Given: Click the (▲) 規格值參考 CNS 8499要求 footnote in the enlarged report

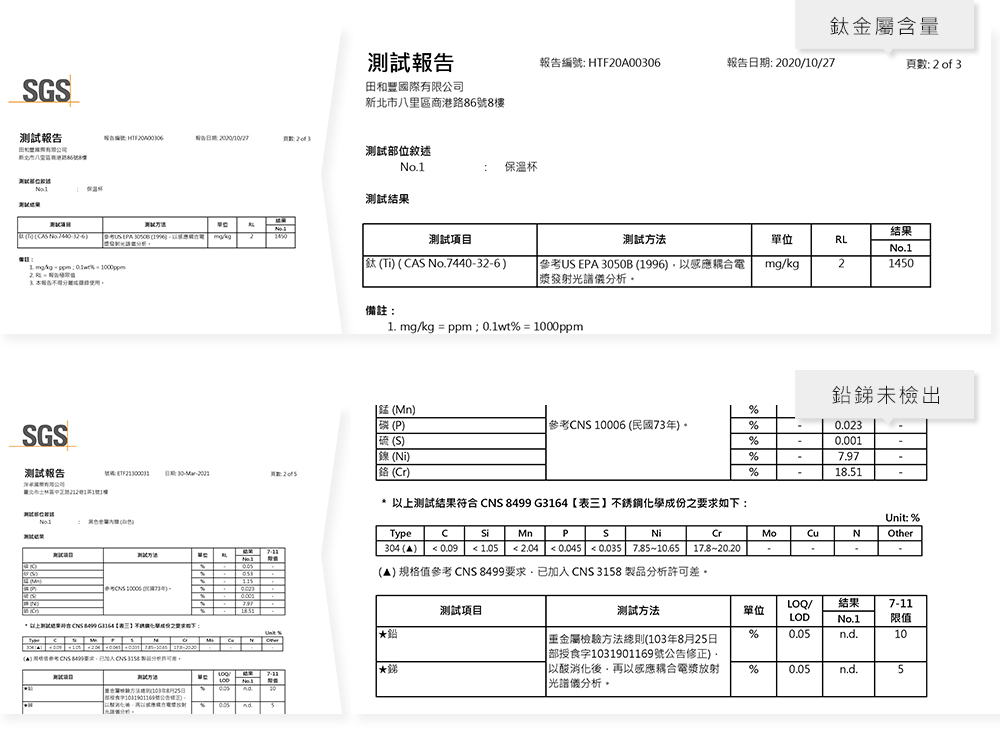Looking at the screenshot, I should pos(543,572).
